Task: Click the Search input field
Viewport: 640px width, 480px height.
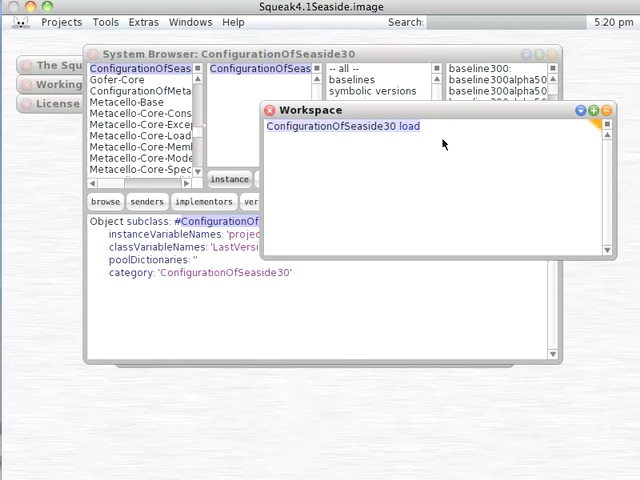Action: click(x=506, y=22)
